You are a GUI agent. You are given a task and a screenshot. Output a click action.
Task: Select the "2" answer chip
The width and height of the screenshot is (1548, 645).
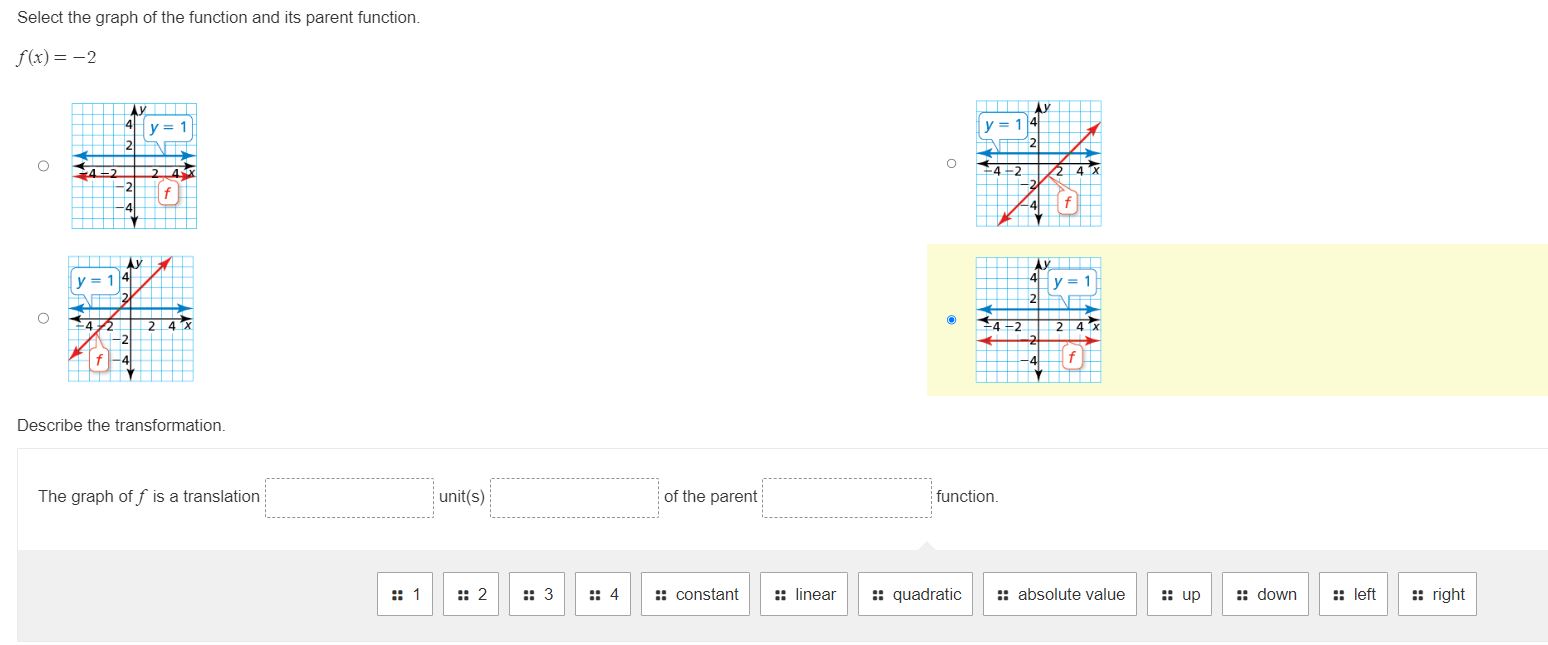(x=470, y=593)
